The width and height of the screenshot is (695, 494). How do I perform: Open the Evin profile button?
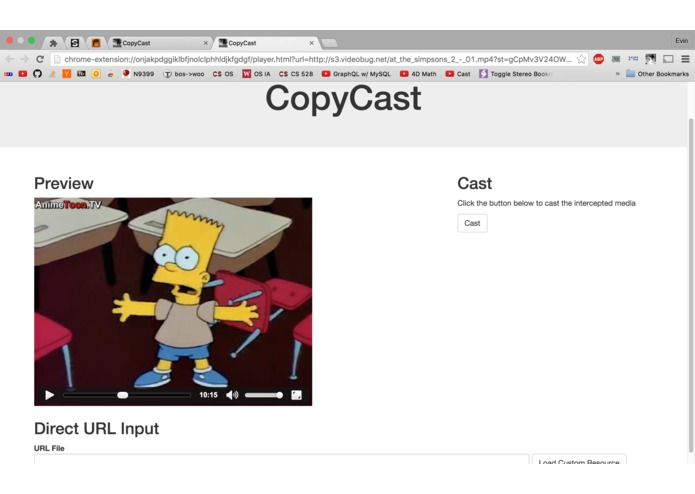pyautogui.click(x=682, y=40)
